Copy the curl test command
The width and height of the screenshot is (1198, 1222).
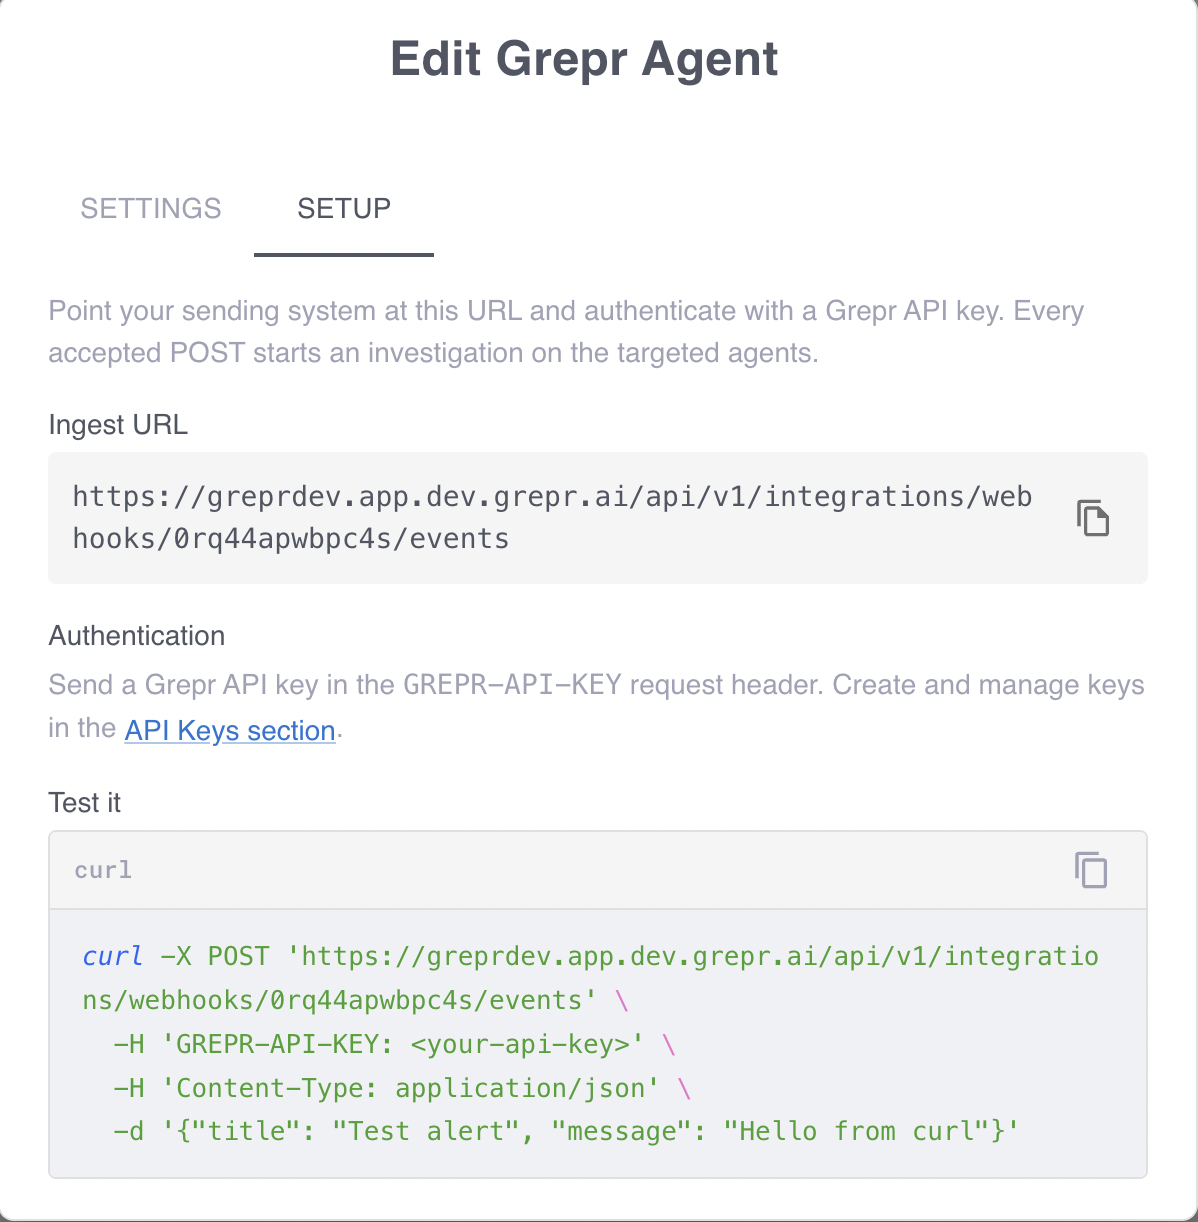point(1091,870)
